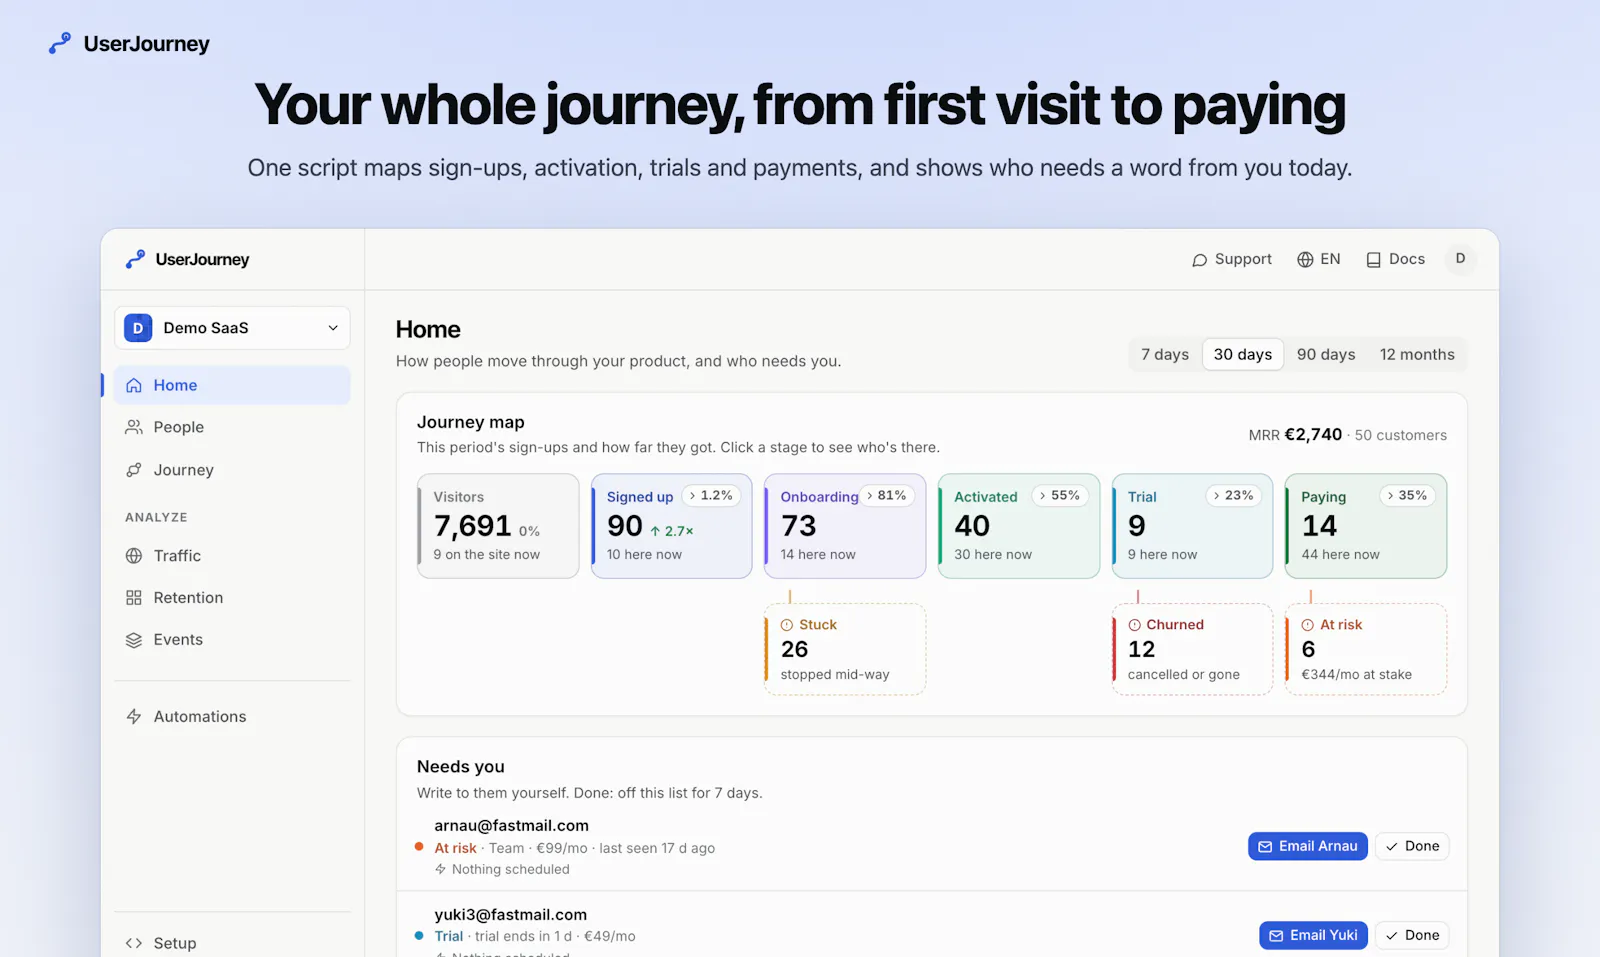Click the Traffic globe icon
The height and width of the screenshot is (957, 1600).
click(x=134, y=556)
